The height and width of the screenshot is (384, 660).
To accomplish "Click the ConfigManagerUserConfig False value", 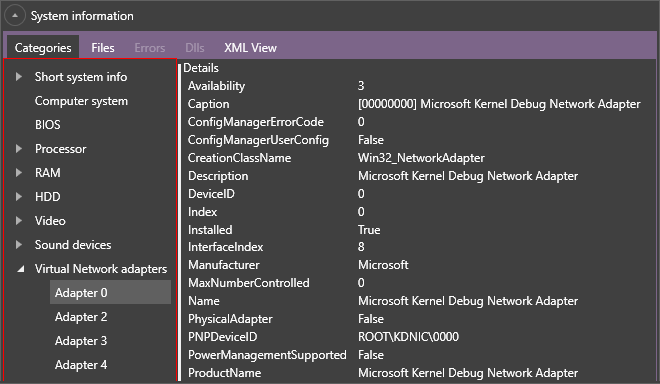I will click(371, 140).
